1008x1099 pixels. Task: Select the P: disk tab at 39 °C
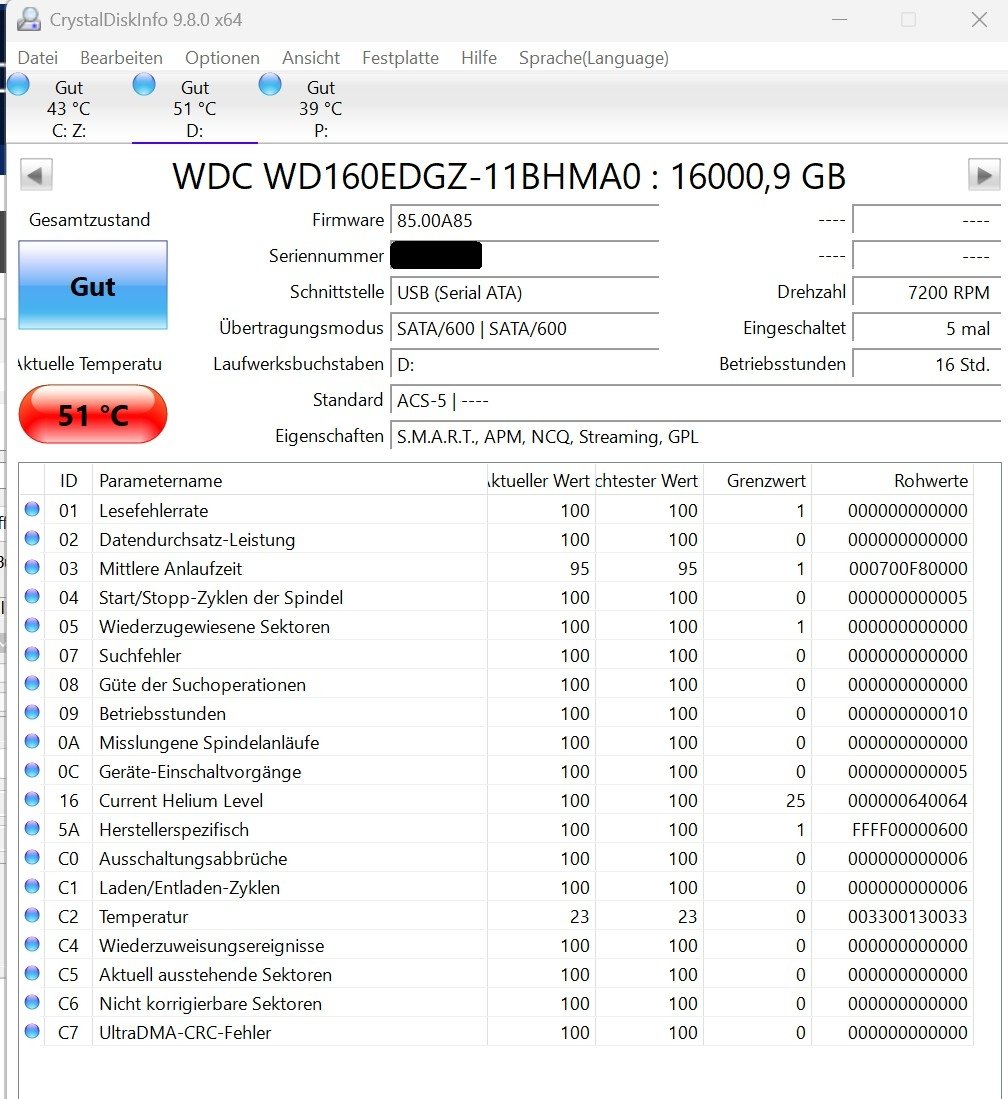click(x=320, y=108)
